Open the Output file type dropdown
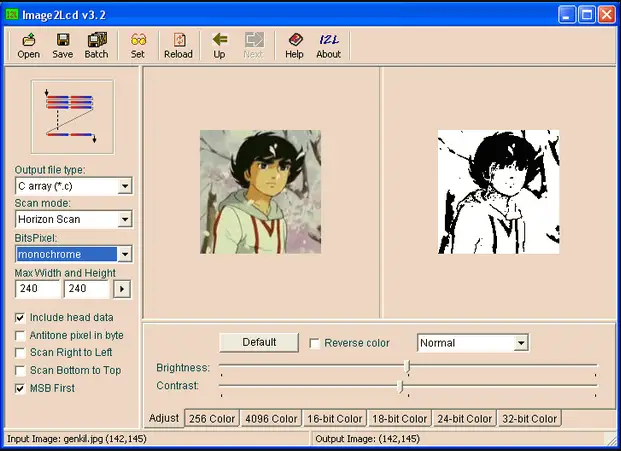The image size is (621, 451). pyautogui.click(x=125, y=186)
